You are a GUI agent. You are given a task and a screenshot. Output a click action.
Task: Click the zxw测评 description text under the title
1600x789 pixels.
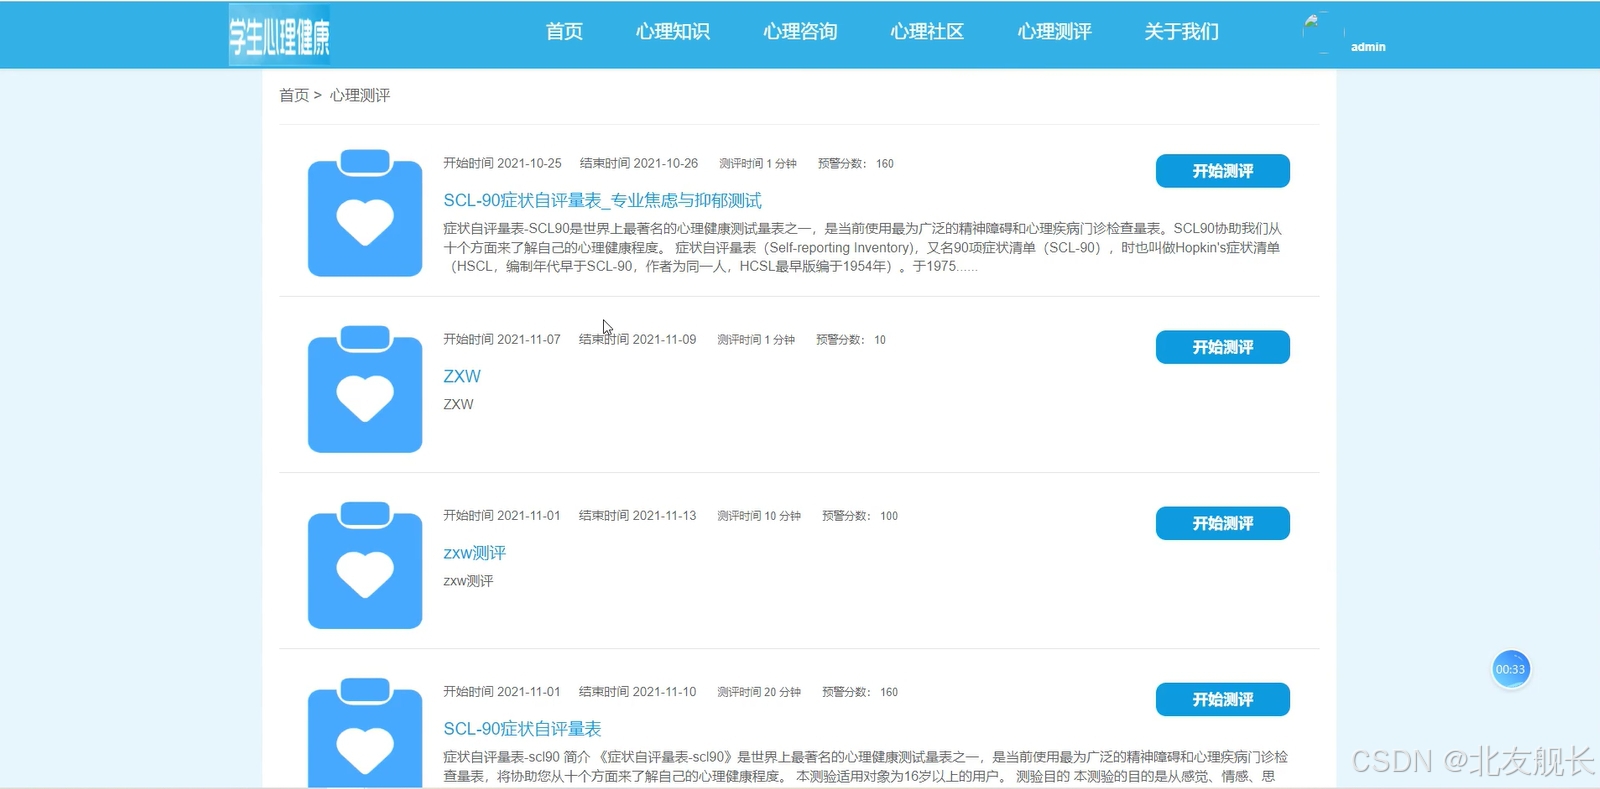click(468, 581)
